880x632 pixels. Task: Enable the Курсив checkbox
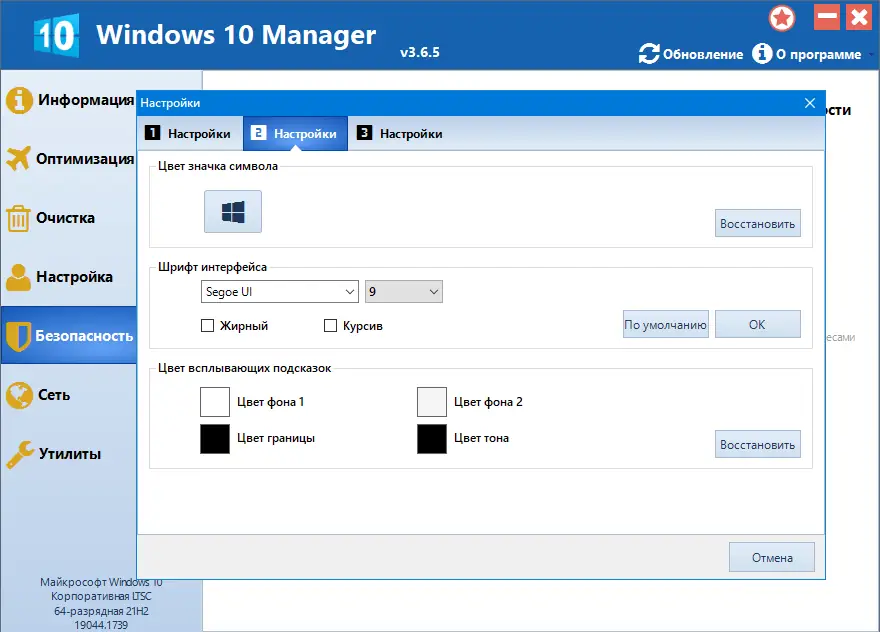(331, 324)
